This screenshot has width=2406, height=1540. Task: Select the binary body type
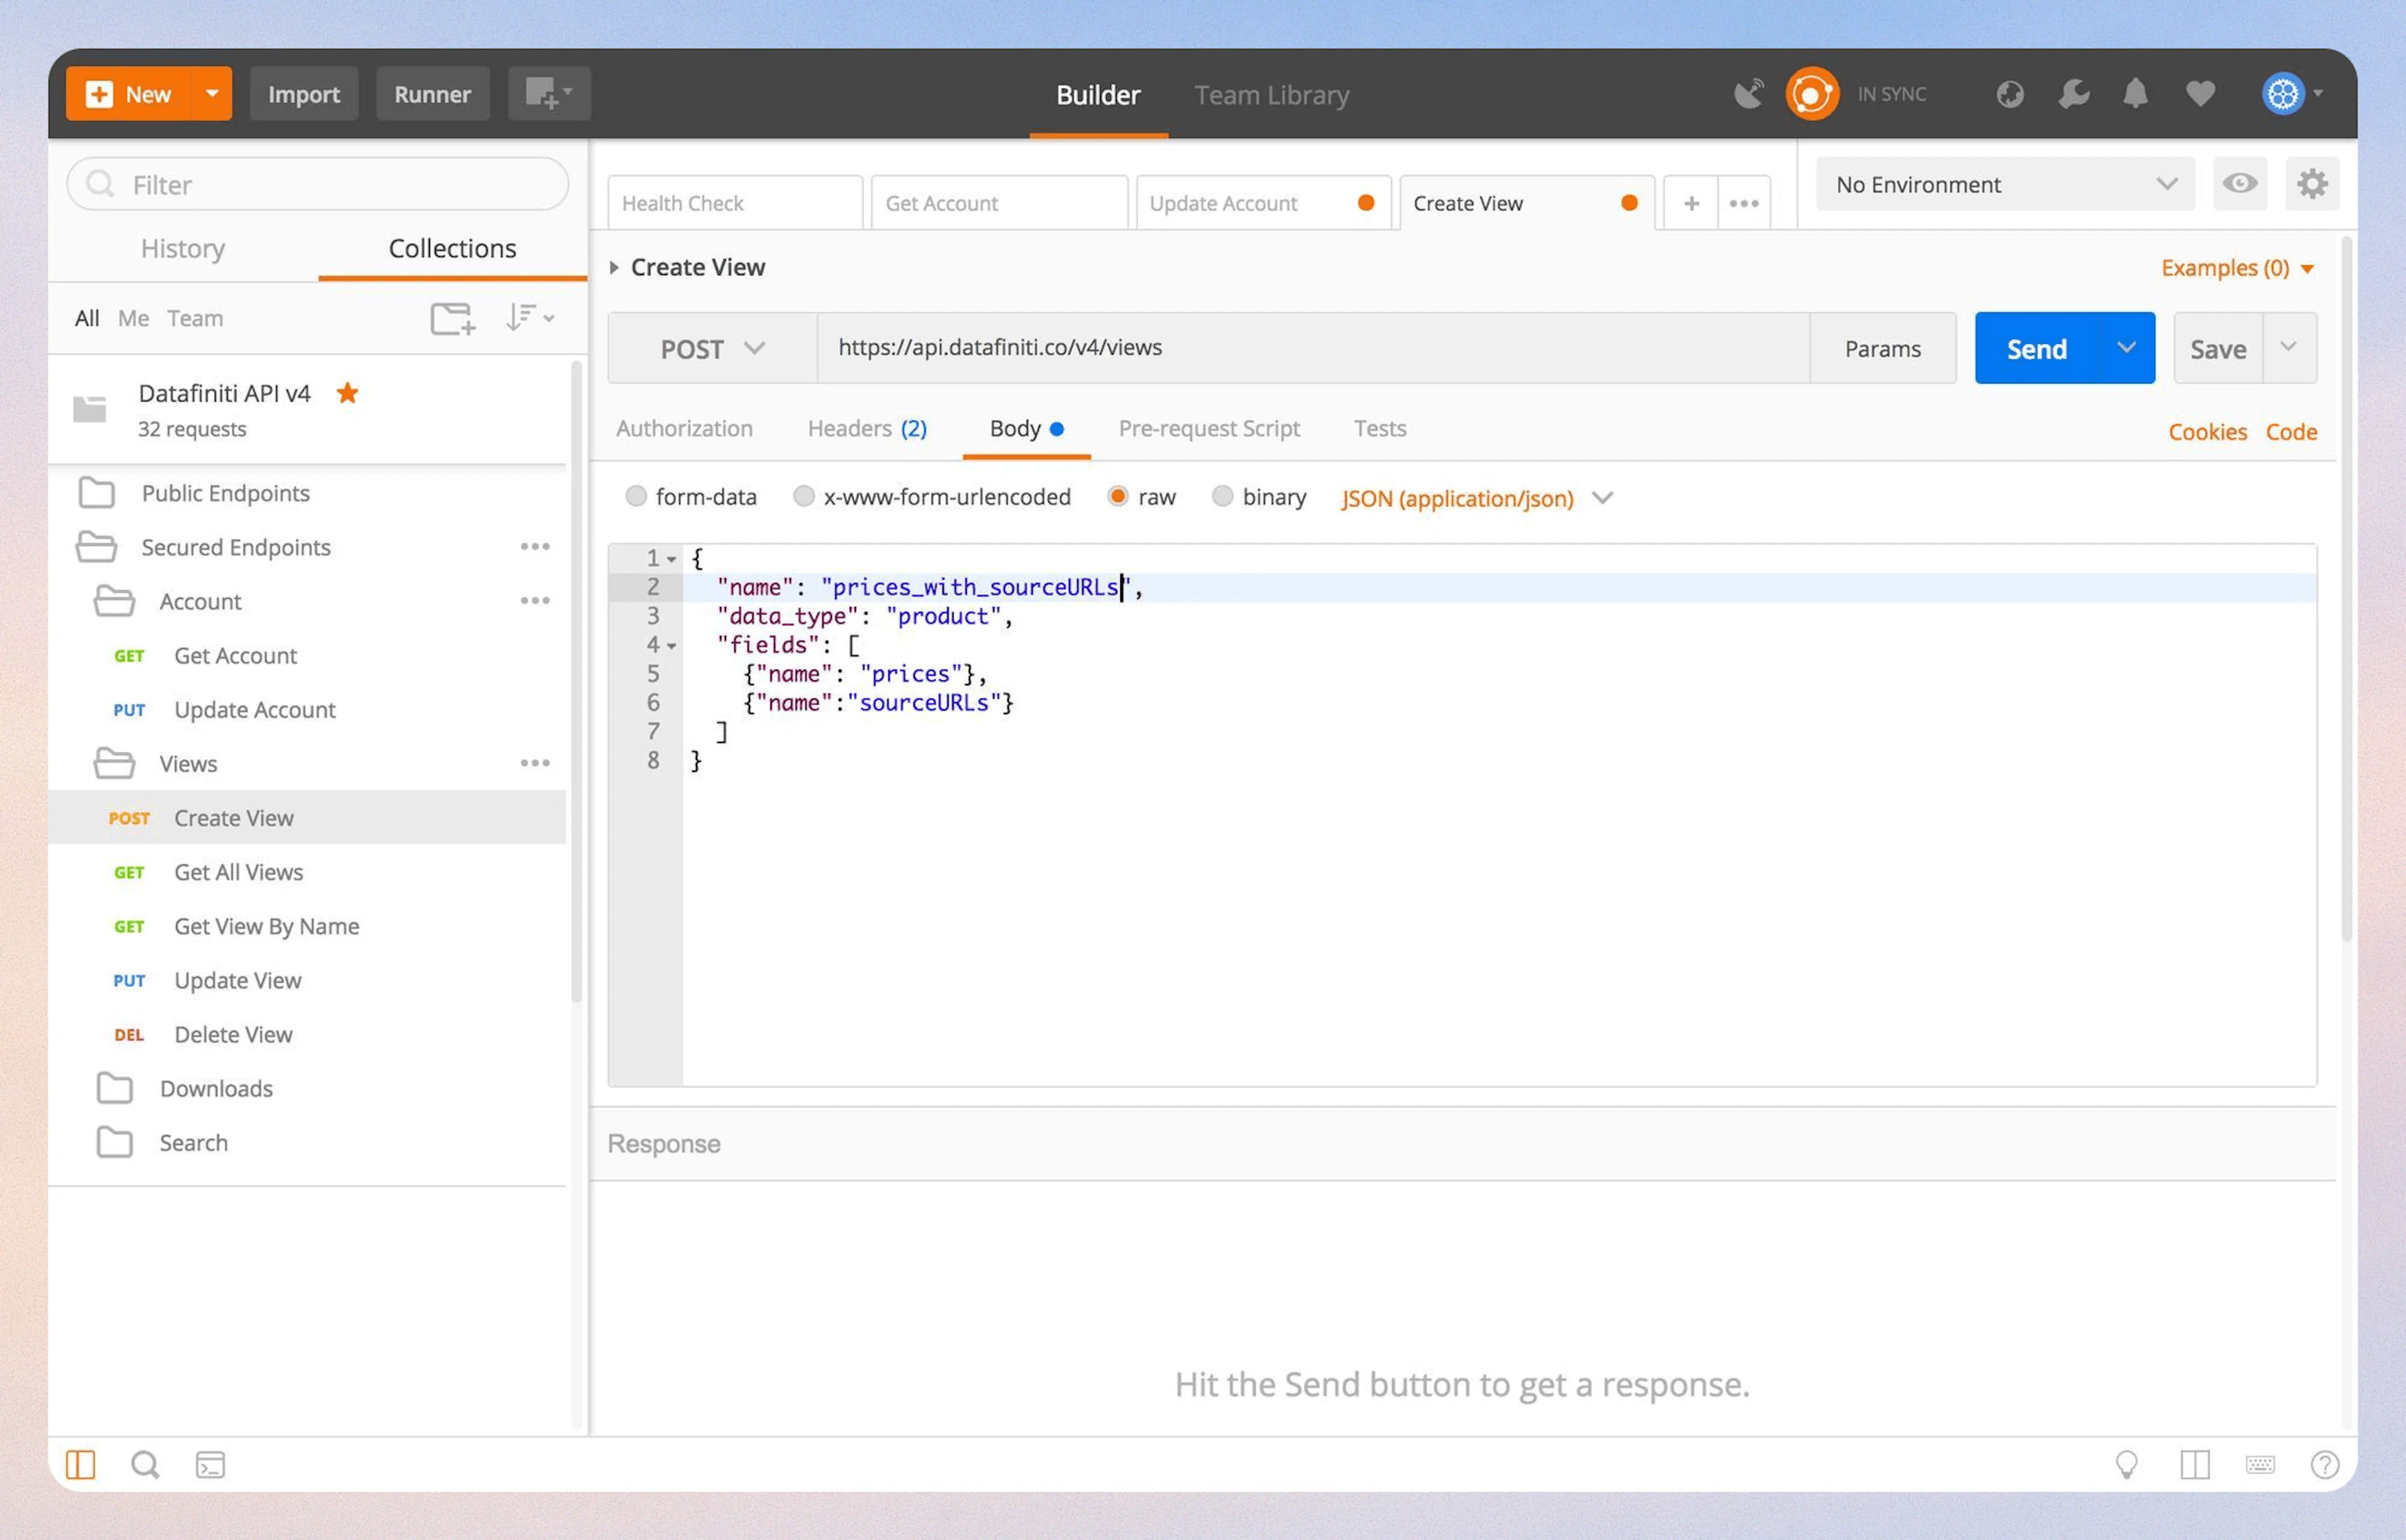click(1223, 496)
